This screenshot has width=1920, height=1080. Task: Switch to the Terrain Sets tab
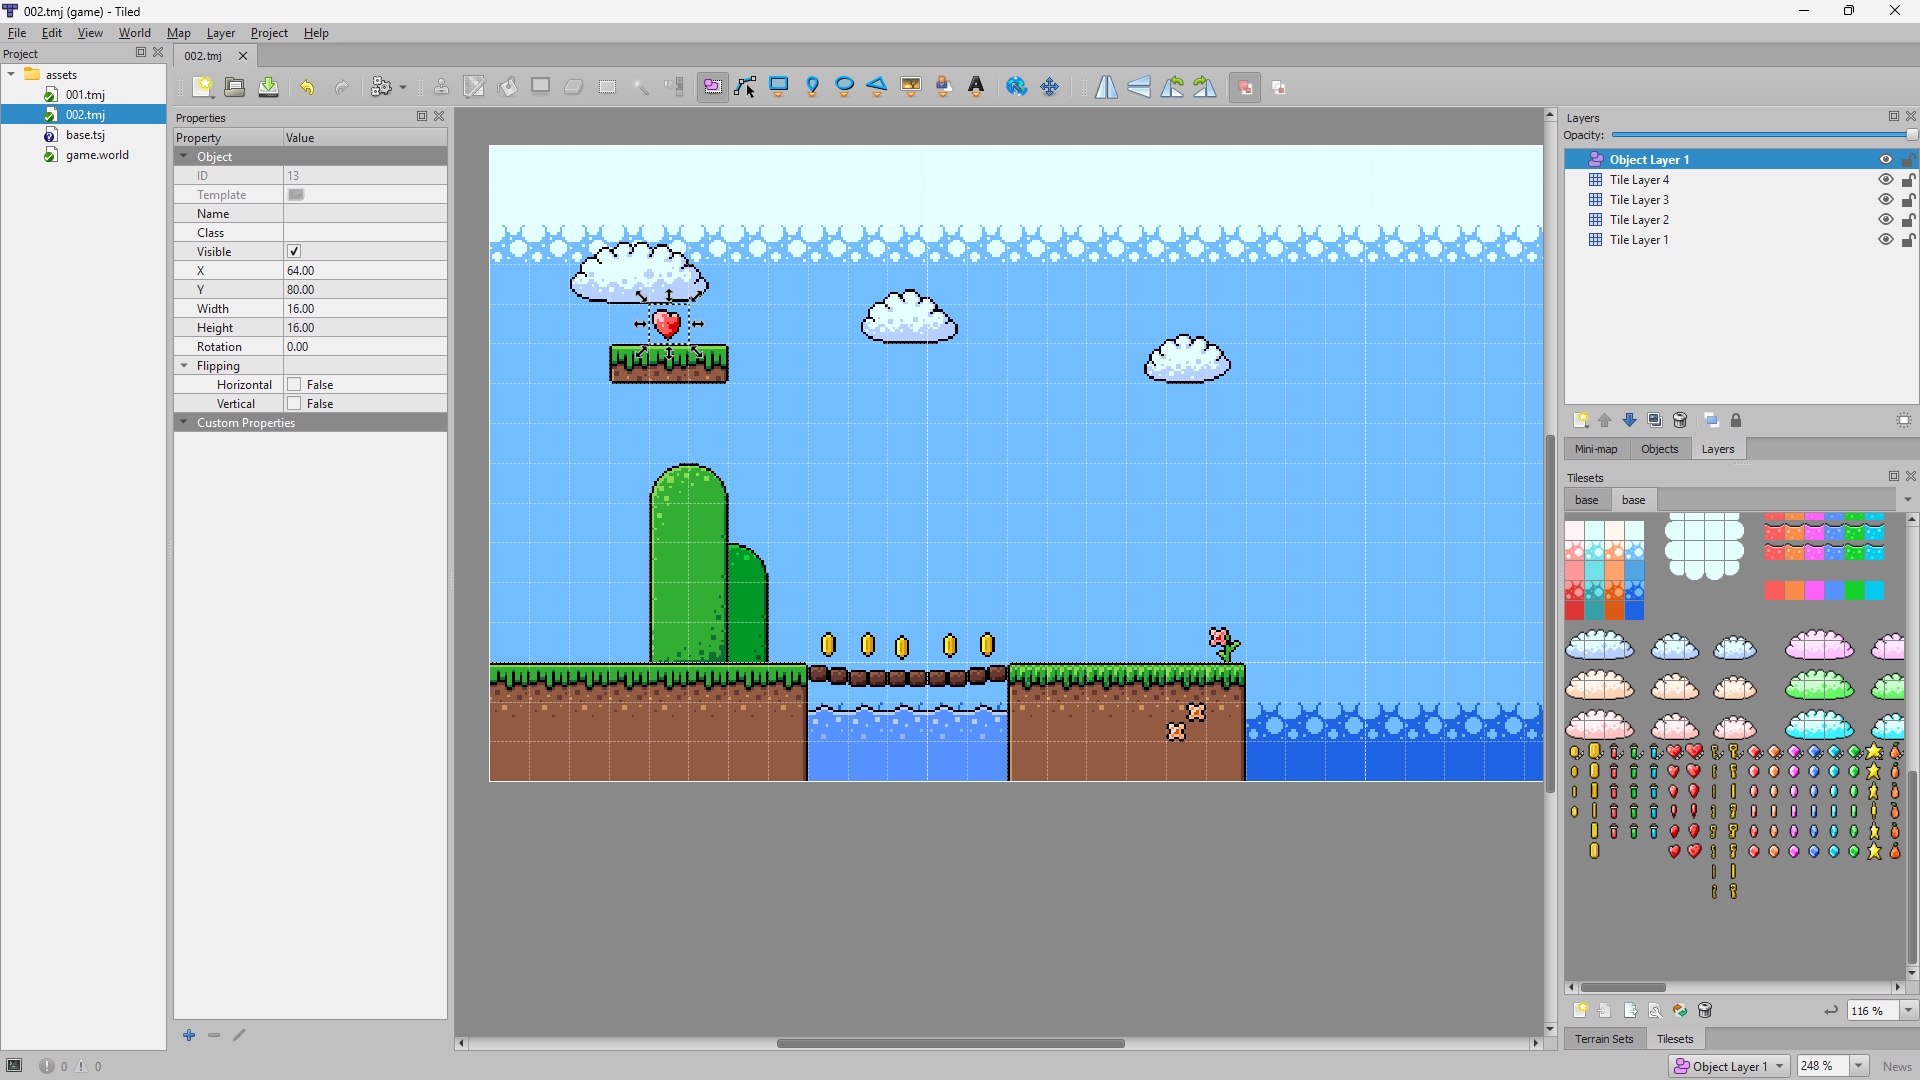[x=1603, y=1039]
